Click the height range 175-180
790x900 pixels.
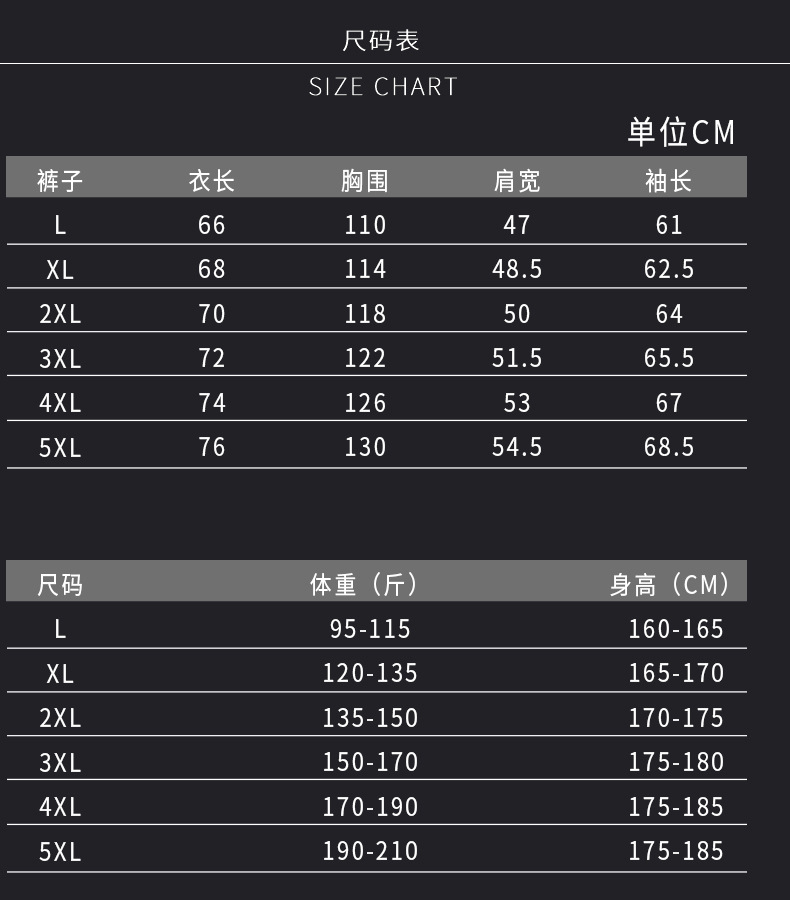(676, 762)
